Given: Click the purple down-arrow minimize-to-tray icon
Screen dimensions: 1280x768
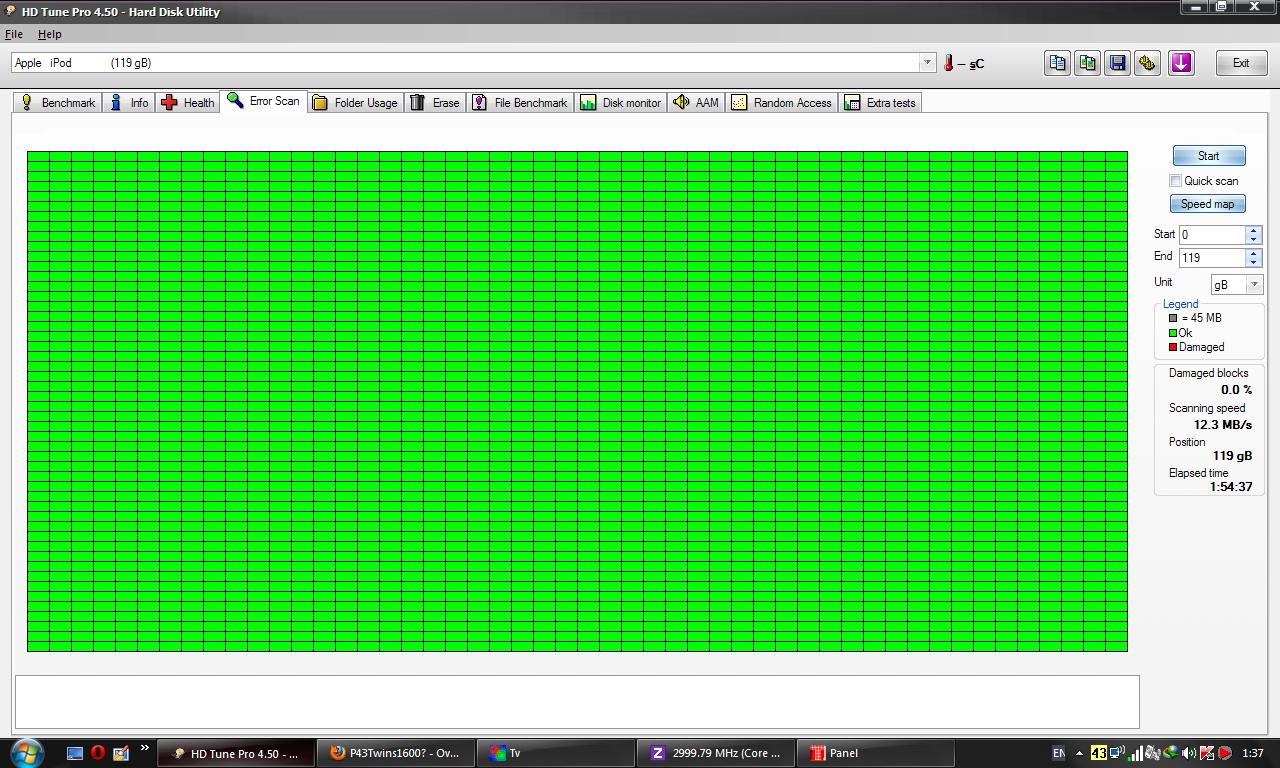Looking at the screenshot, I should [1181, 63].
